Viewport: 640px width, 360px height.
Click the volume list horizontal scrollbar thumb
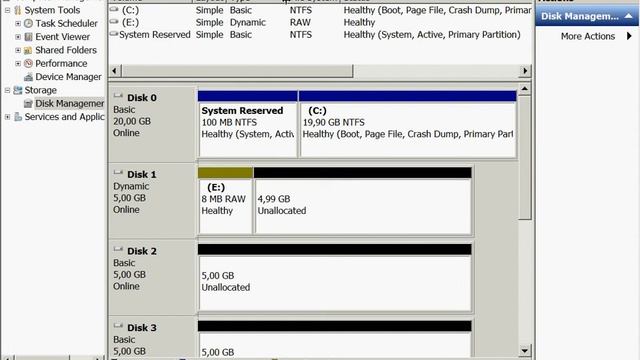(x=237, y=71)
